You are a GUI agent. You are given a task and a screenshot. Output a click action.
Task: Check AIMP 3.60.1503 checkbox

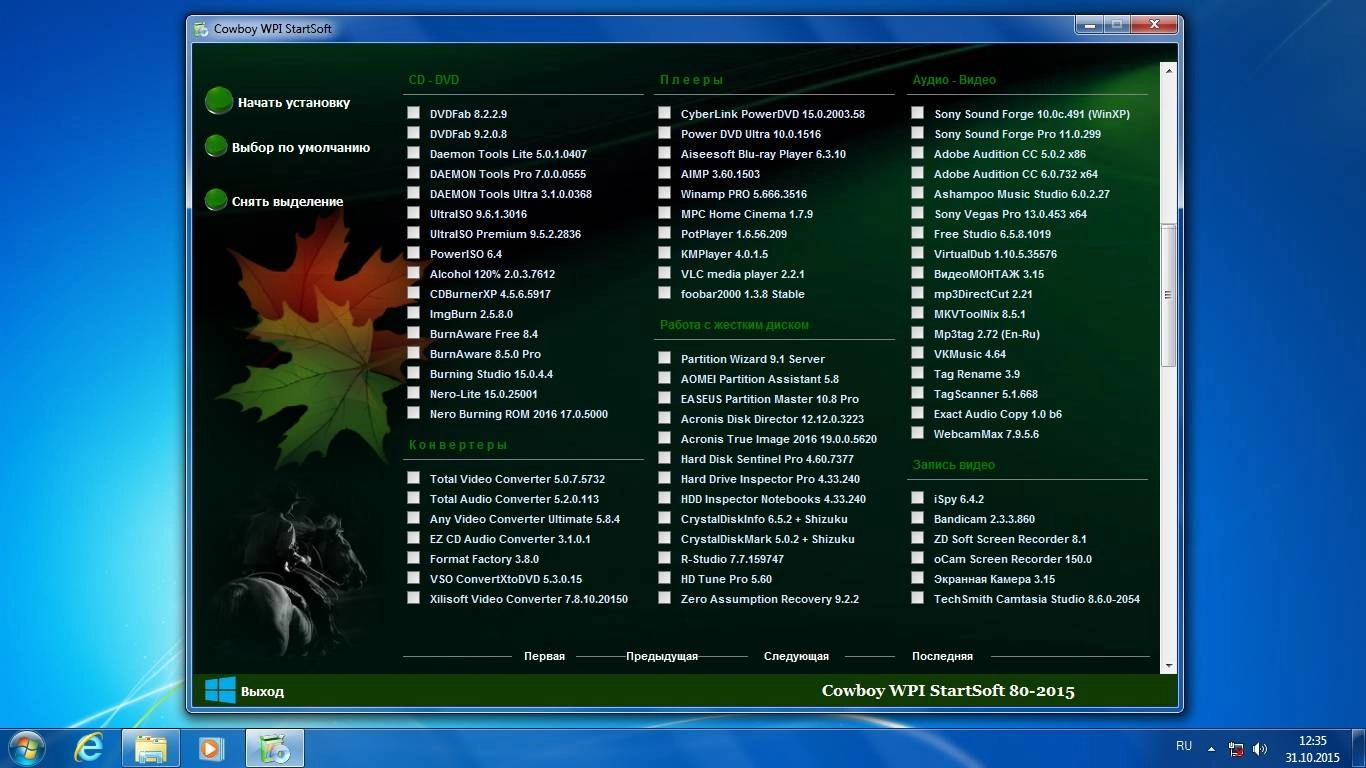coord(664,173)
